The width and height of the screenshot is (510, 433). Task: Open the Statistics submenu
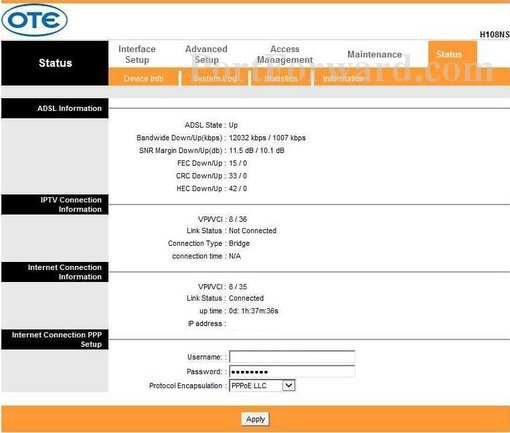point(281,79)
